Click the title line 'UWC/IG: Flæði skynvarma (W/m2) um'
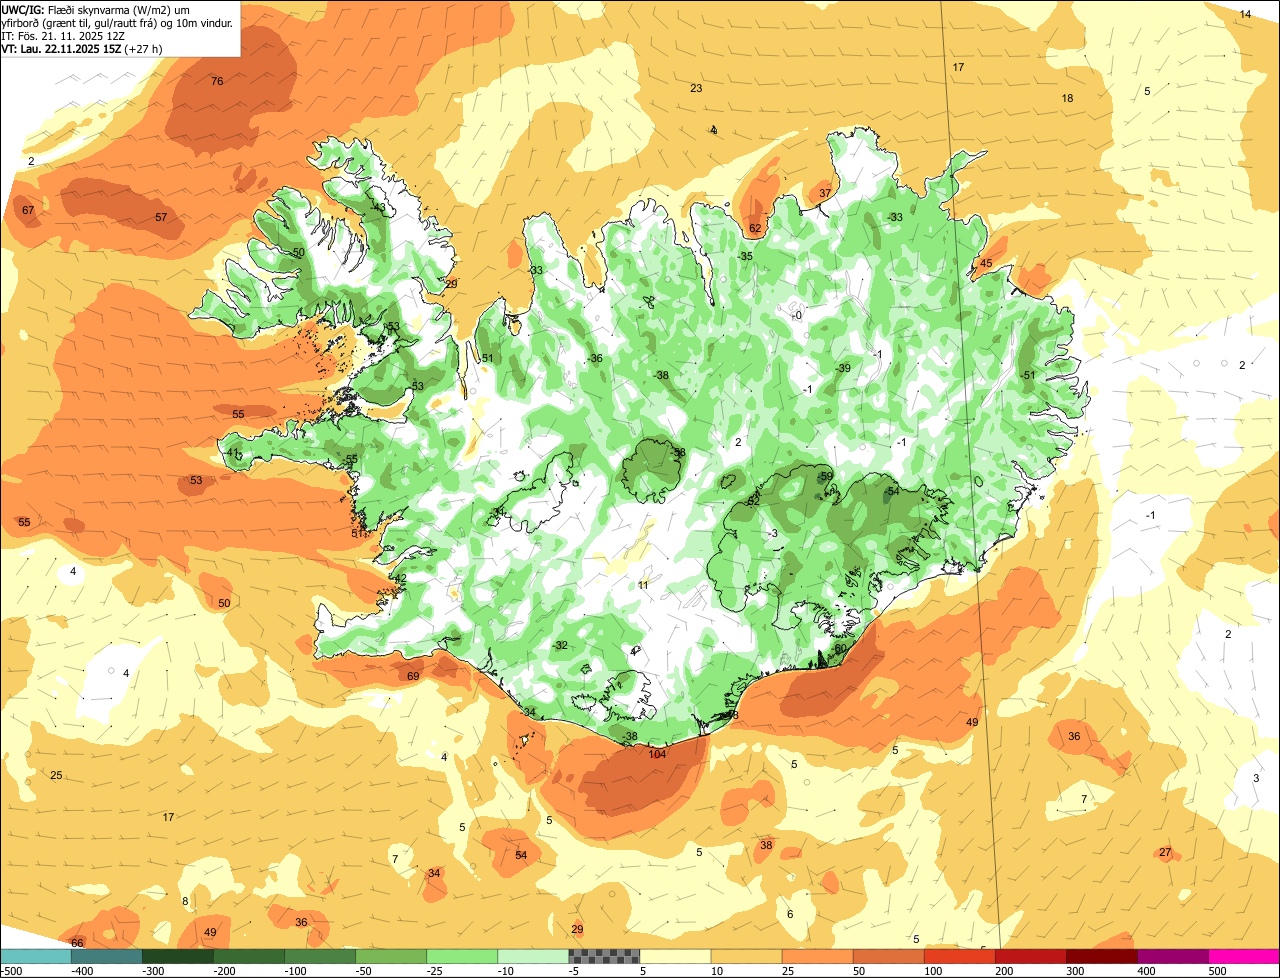 point(96,9)
